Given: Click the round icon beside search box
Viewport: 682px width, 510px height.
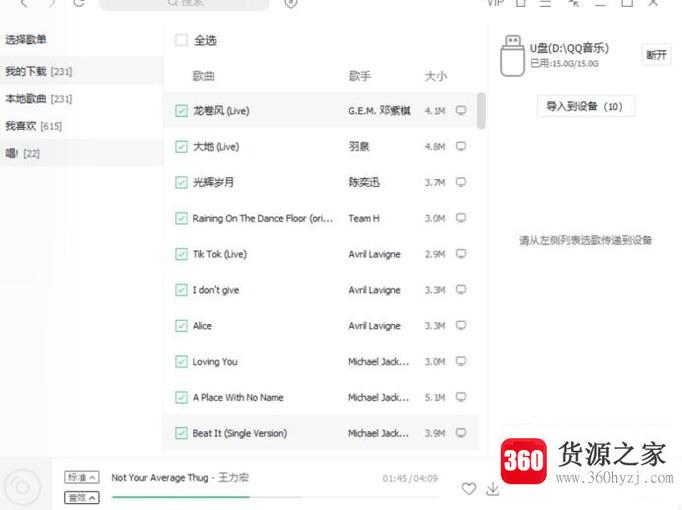Looking at the screenshot, I should [x=291, y=3].
